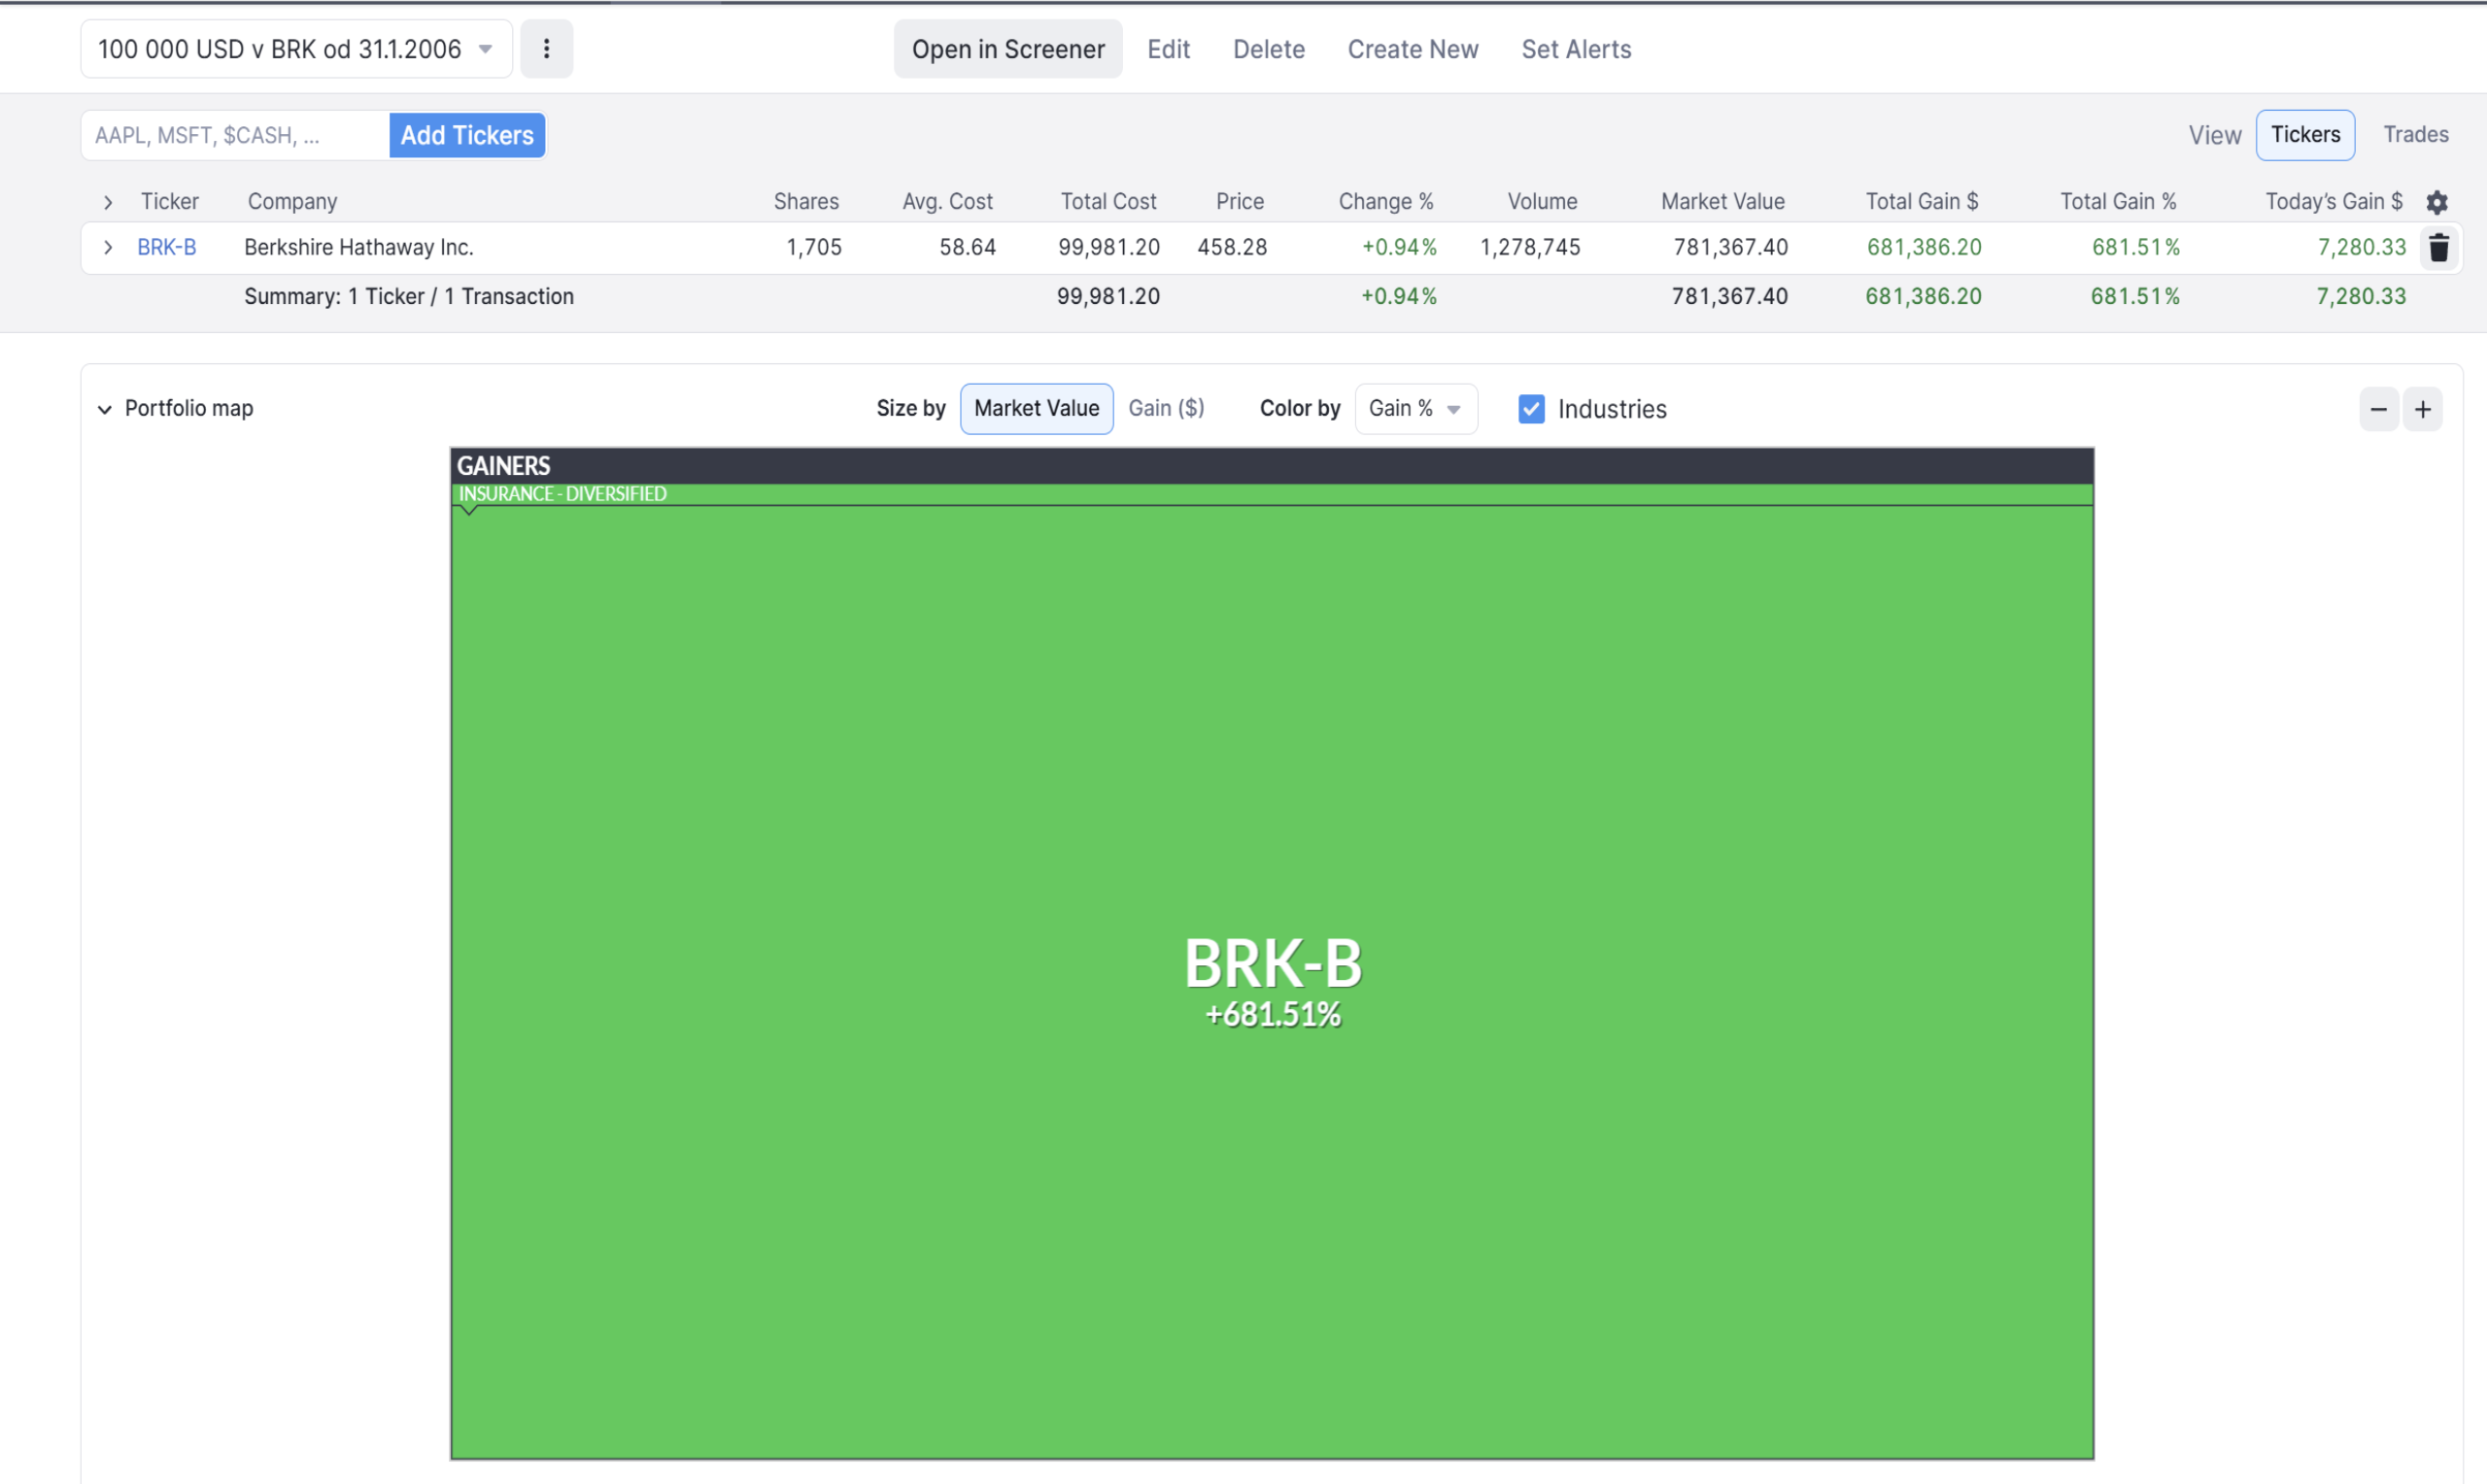Collapse the Portfolio map section
This screenshot has width=2487, height=1484.
point(104,409)
